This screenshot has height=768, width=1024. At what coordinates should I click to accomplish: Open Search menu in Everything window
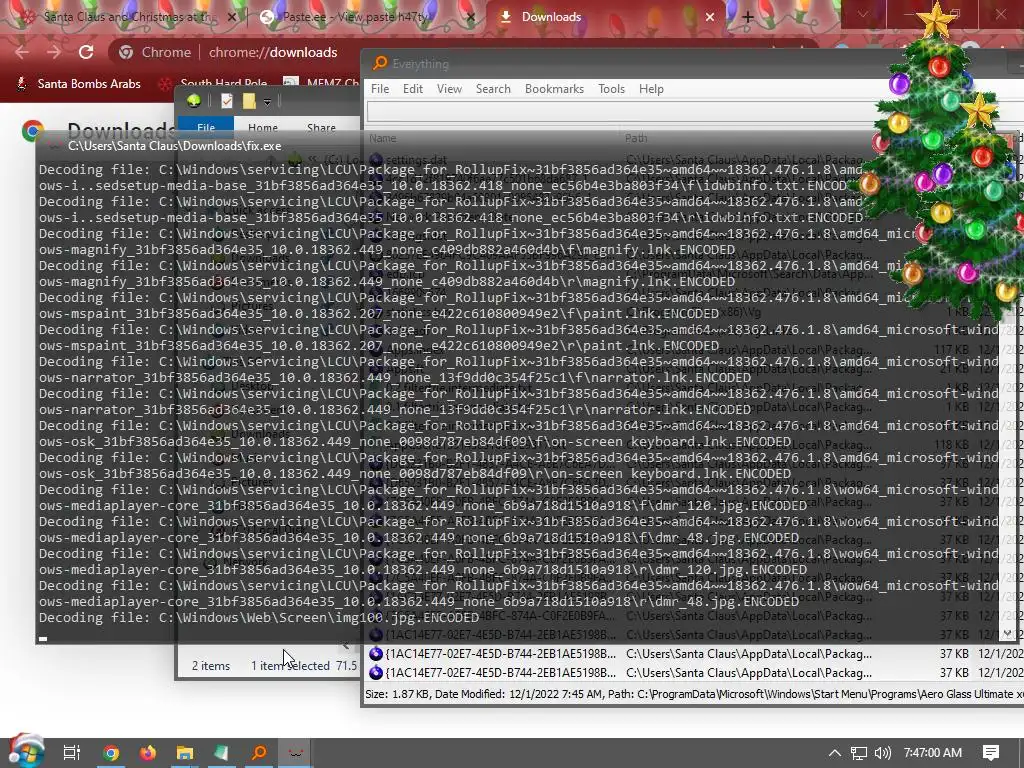(x=492, y=89)
